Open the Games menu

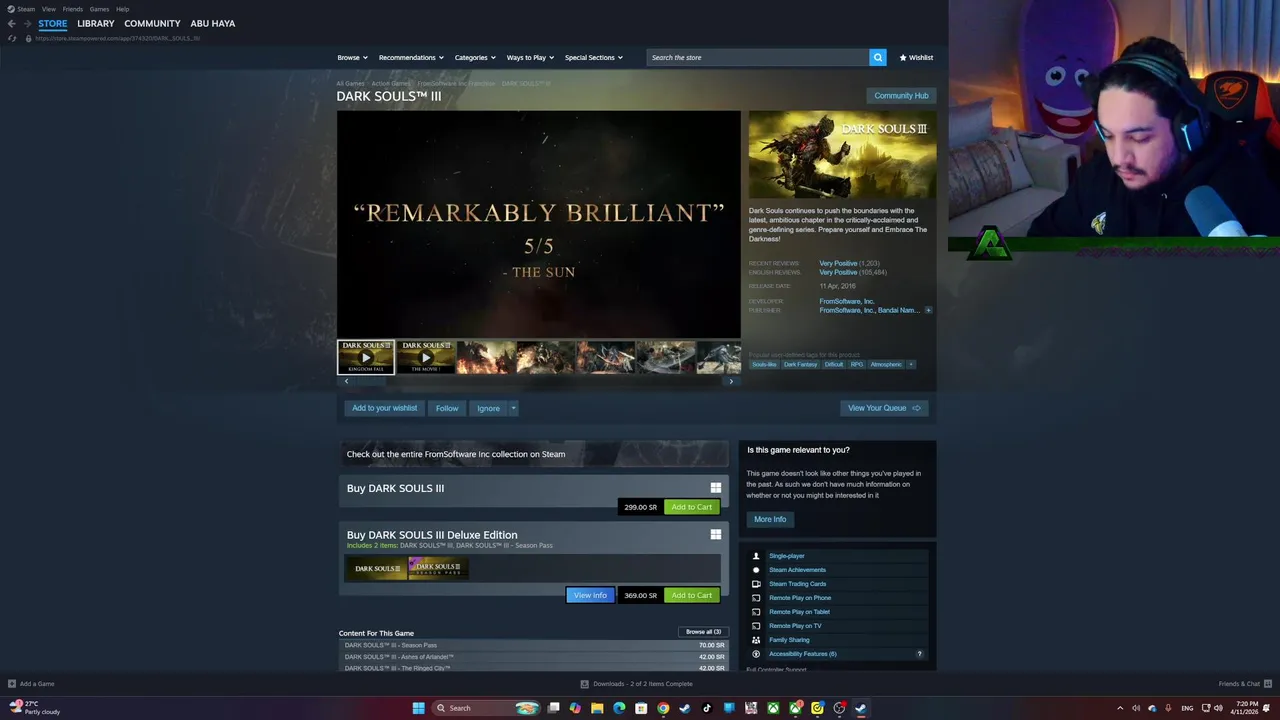99,9
